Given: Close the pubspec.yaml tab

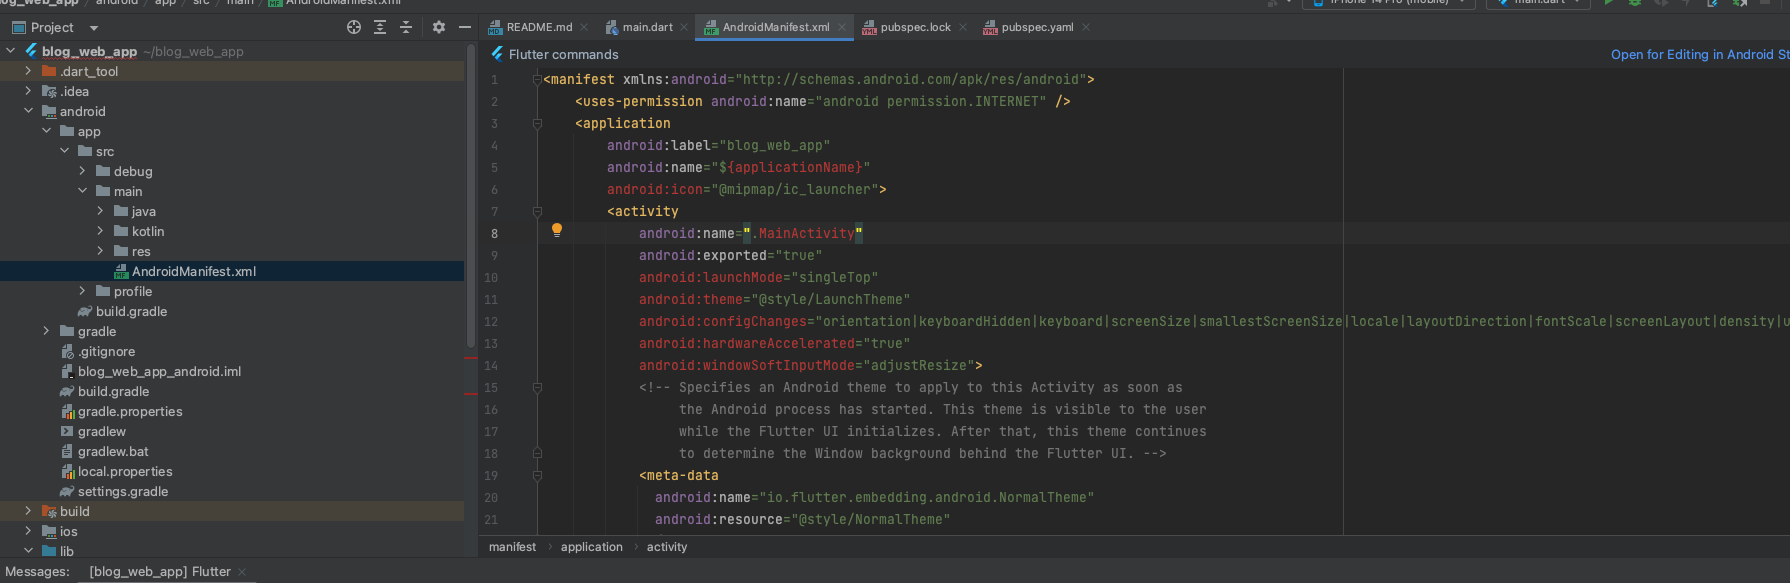Looking at the screenshot, I should [x=1086, y=27].
